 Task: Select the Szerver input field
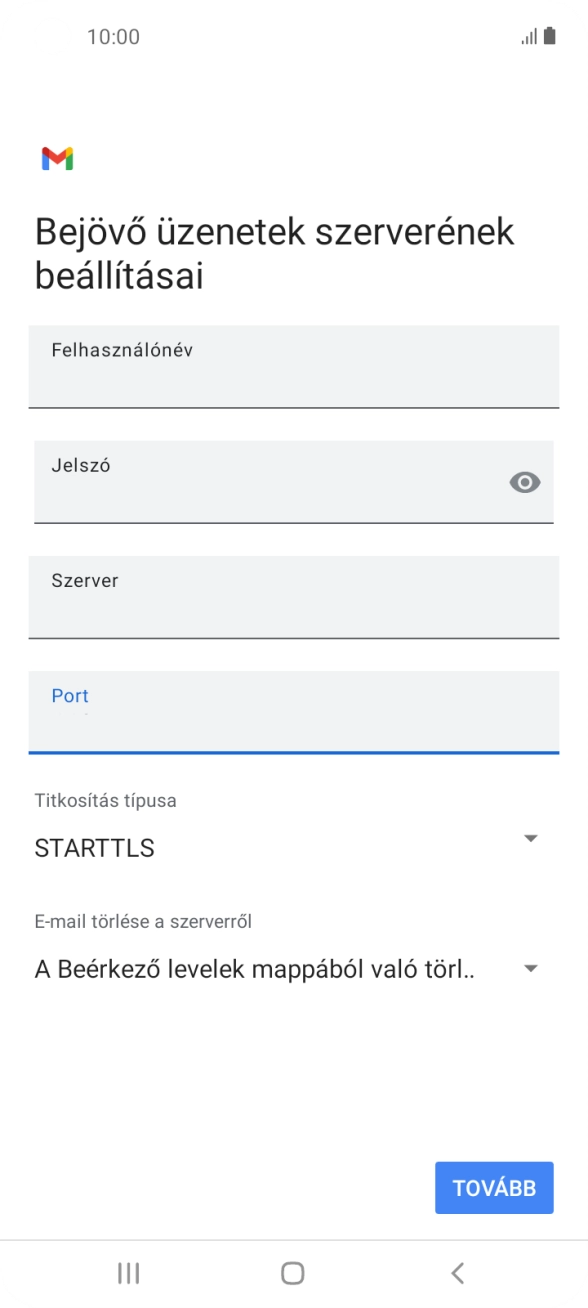[x=293, y=597]
